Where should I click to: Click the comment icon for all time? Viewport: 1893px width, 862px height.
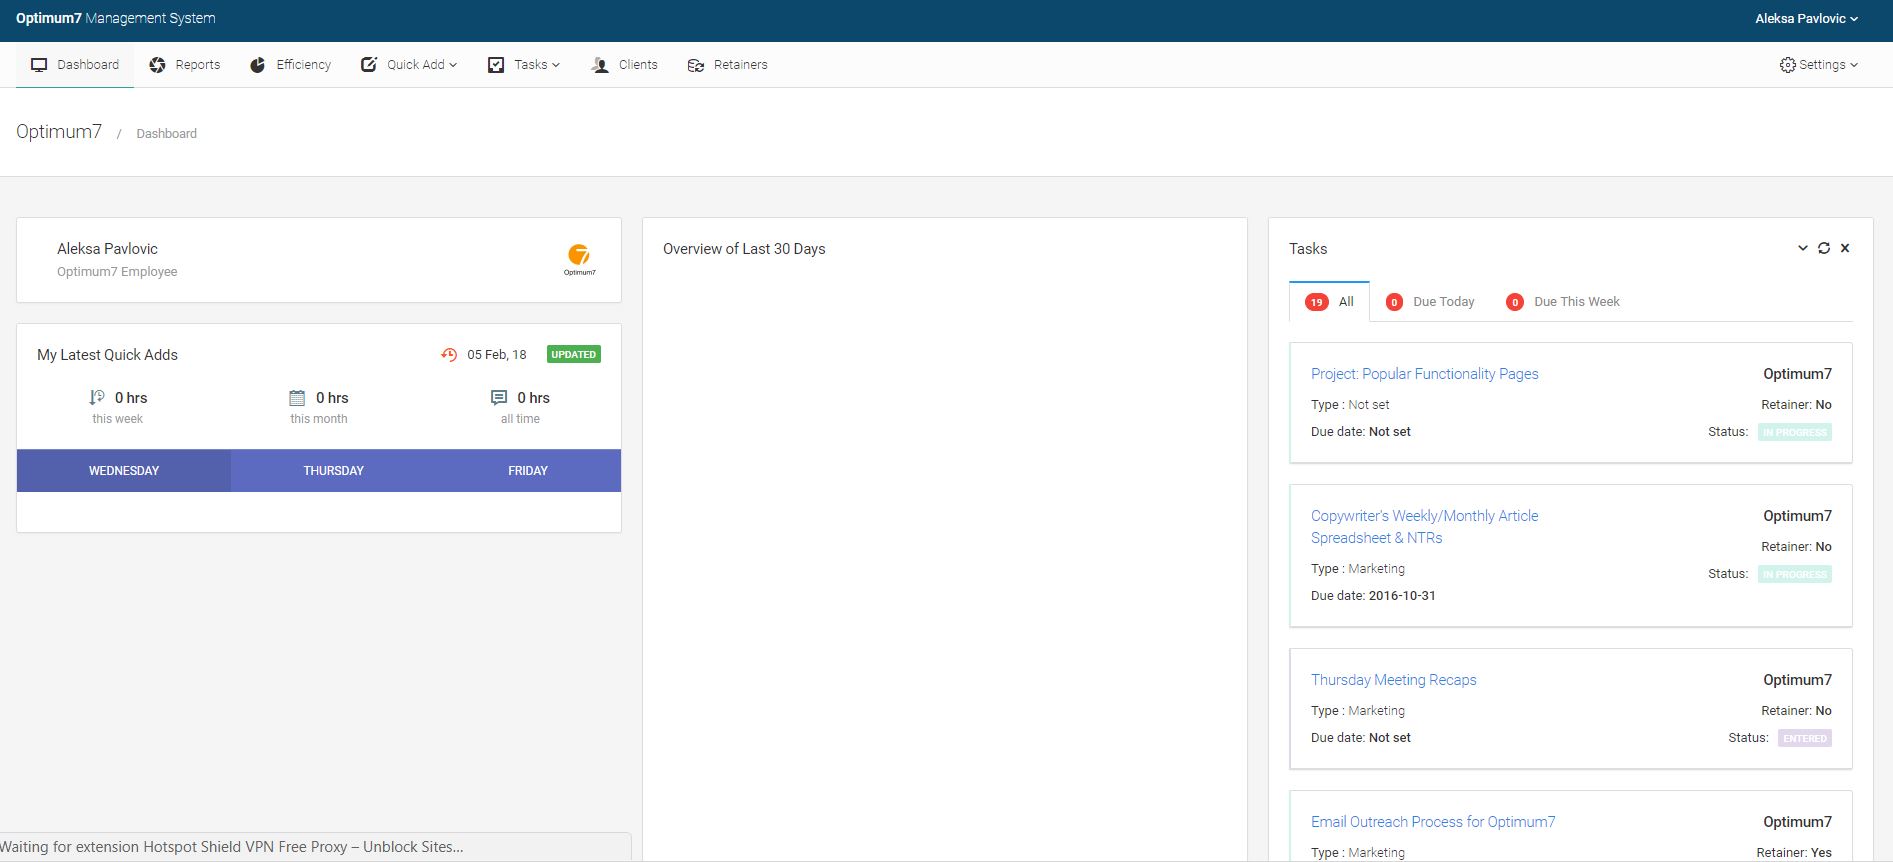coord(499,397)
